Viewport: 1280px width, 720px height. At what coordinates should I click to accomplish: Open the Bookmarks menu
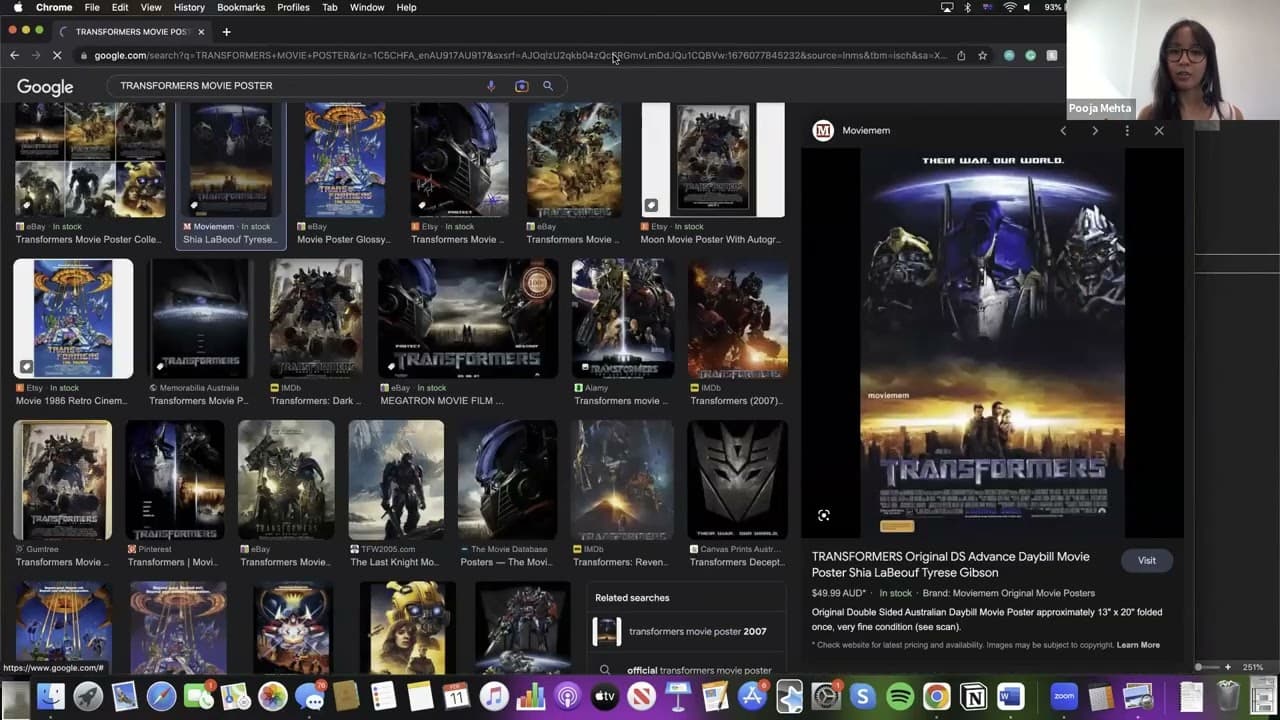(241, 7)
